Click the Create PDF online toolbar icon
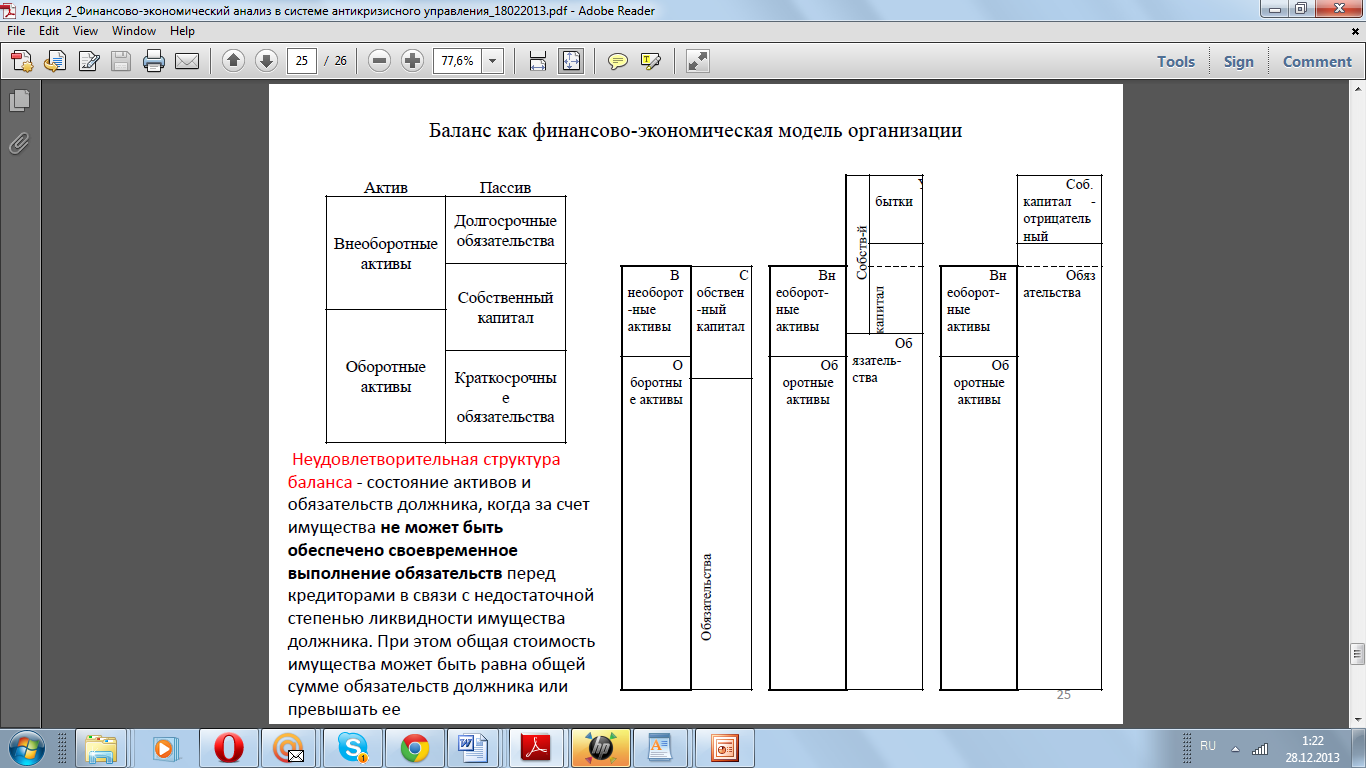Viewport: 1366px width, 768px height. click(x=22, y=61)
